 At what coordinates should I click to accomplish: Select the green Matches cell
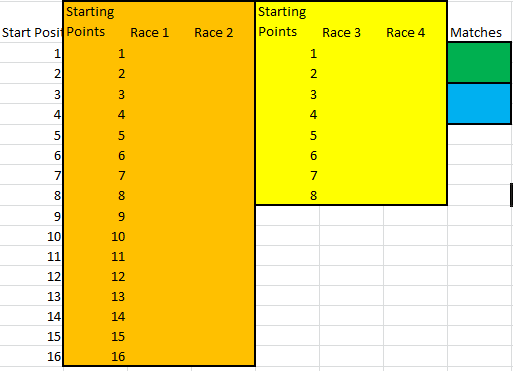(479, 62)
